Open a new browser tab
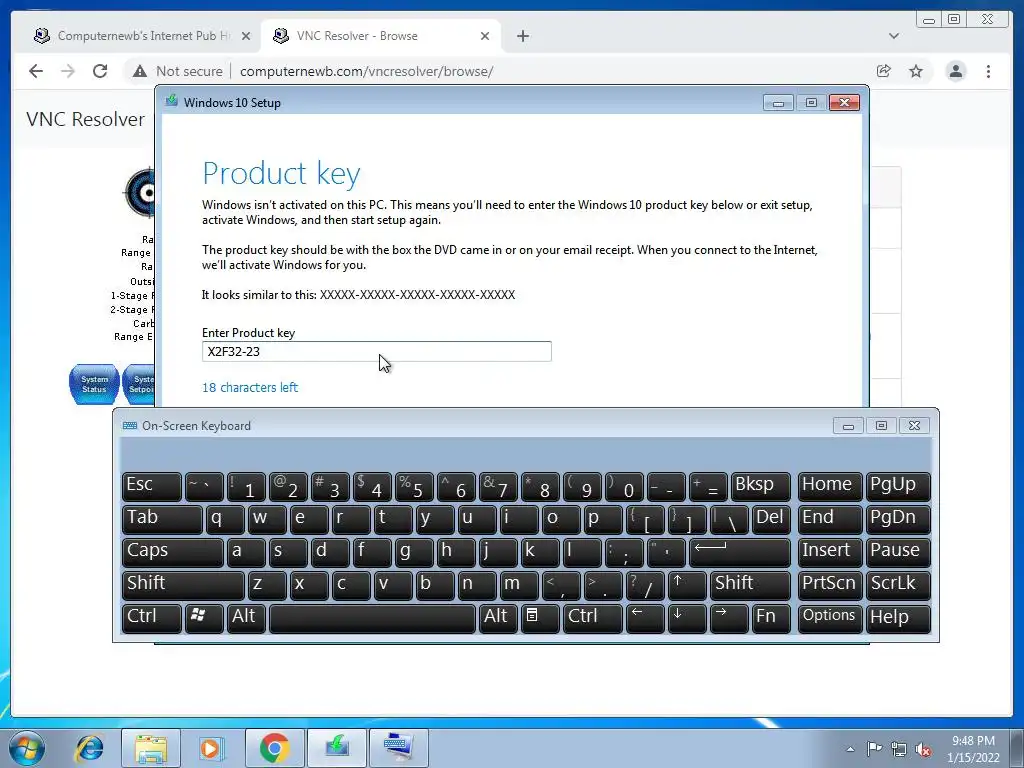Viewport: 1024px width, 768px height. tap(522, 36)
